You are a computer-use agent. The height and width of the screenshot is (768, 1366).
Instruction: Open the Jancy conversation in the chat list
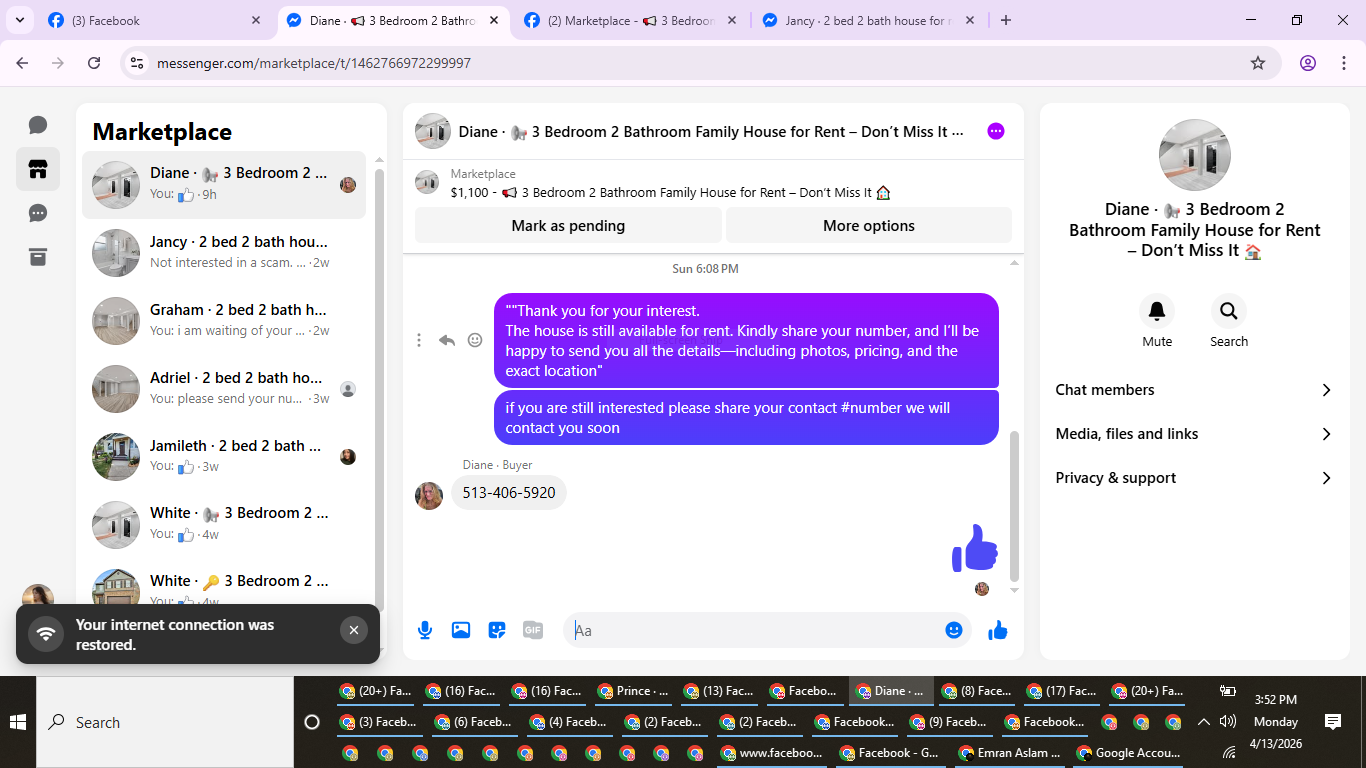click(x=224, y=252)
